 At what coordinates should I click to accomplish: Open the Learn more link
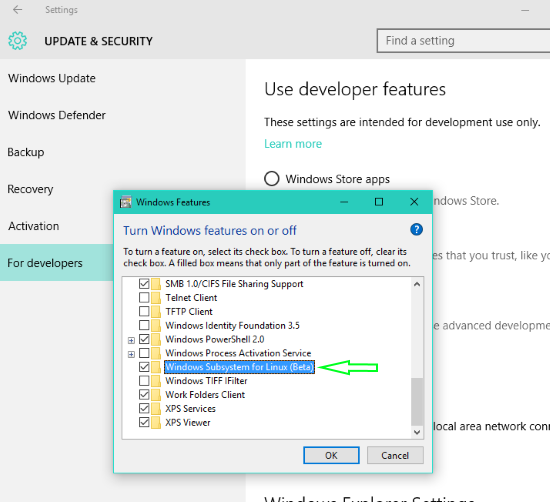point(293,144)
